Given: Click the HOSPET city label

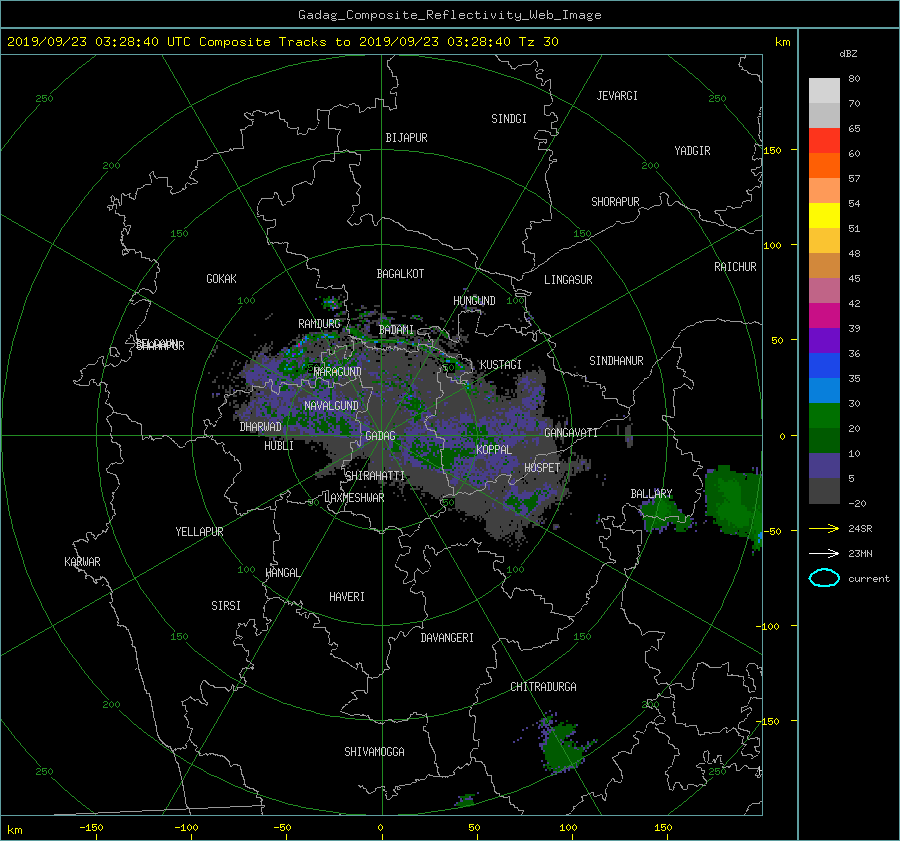Looking at the screenshot, I should (x=542, y=468).
